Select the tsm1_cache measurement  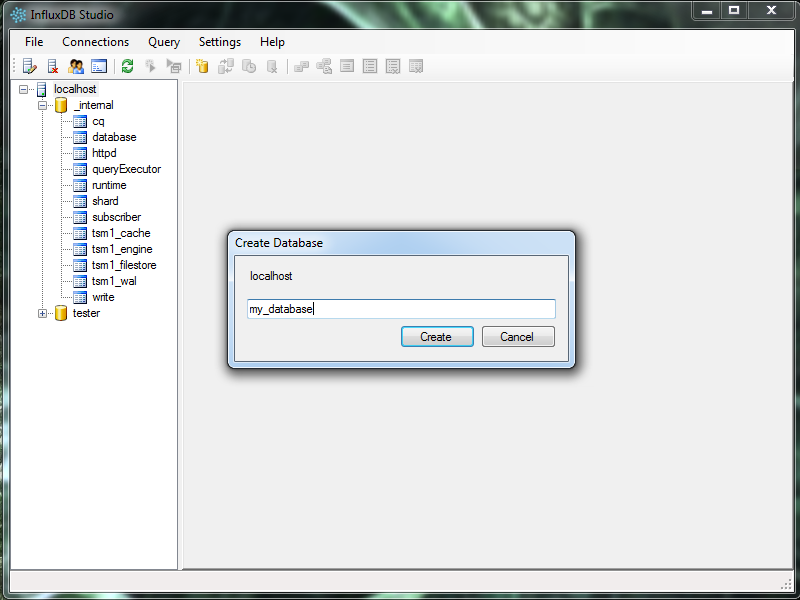point(121,233)
